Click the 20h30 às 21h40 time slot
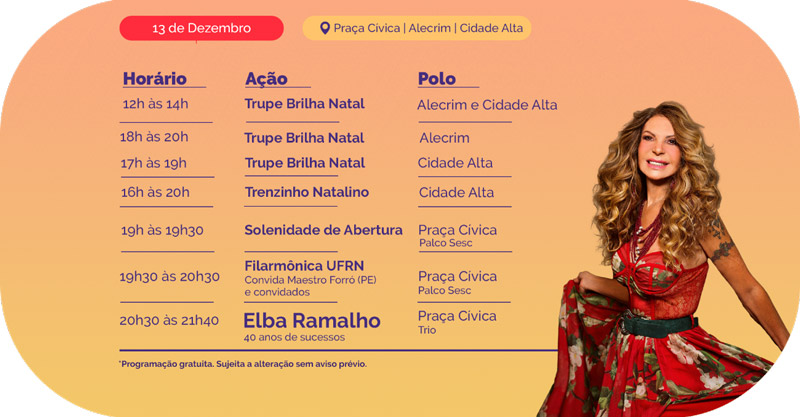 point(169,321)
